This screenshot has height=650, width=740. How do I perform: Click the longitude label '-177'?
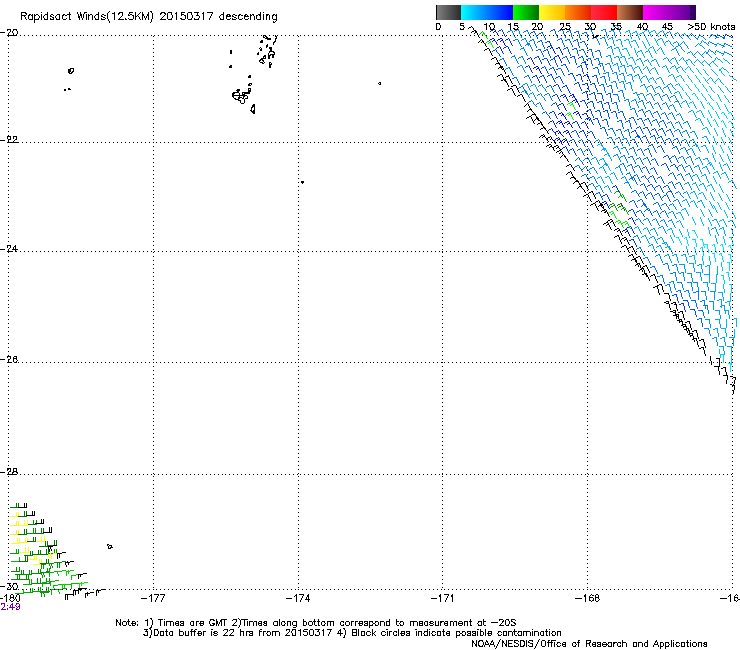[153, 598]
